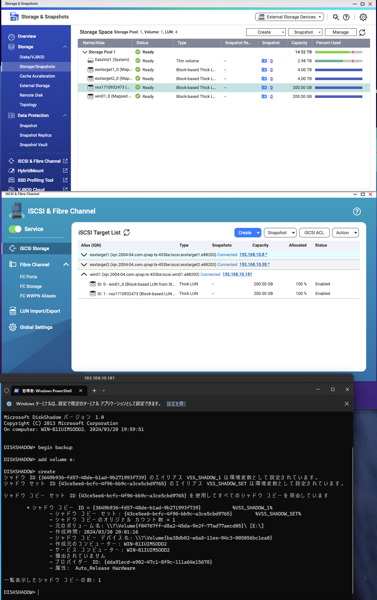The image size is (377, 600).
Task: Click the blue Create button in iSCSI Target List
Action: 245,233
